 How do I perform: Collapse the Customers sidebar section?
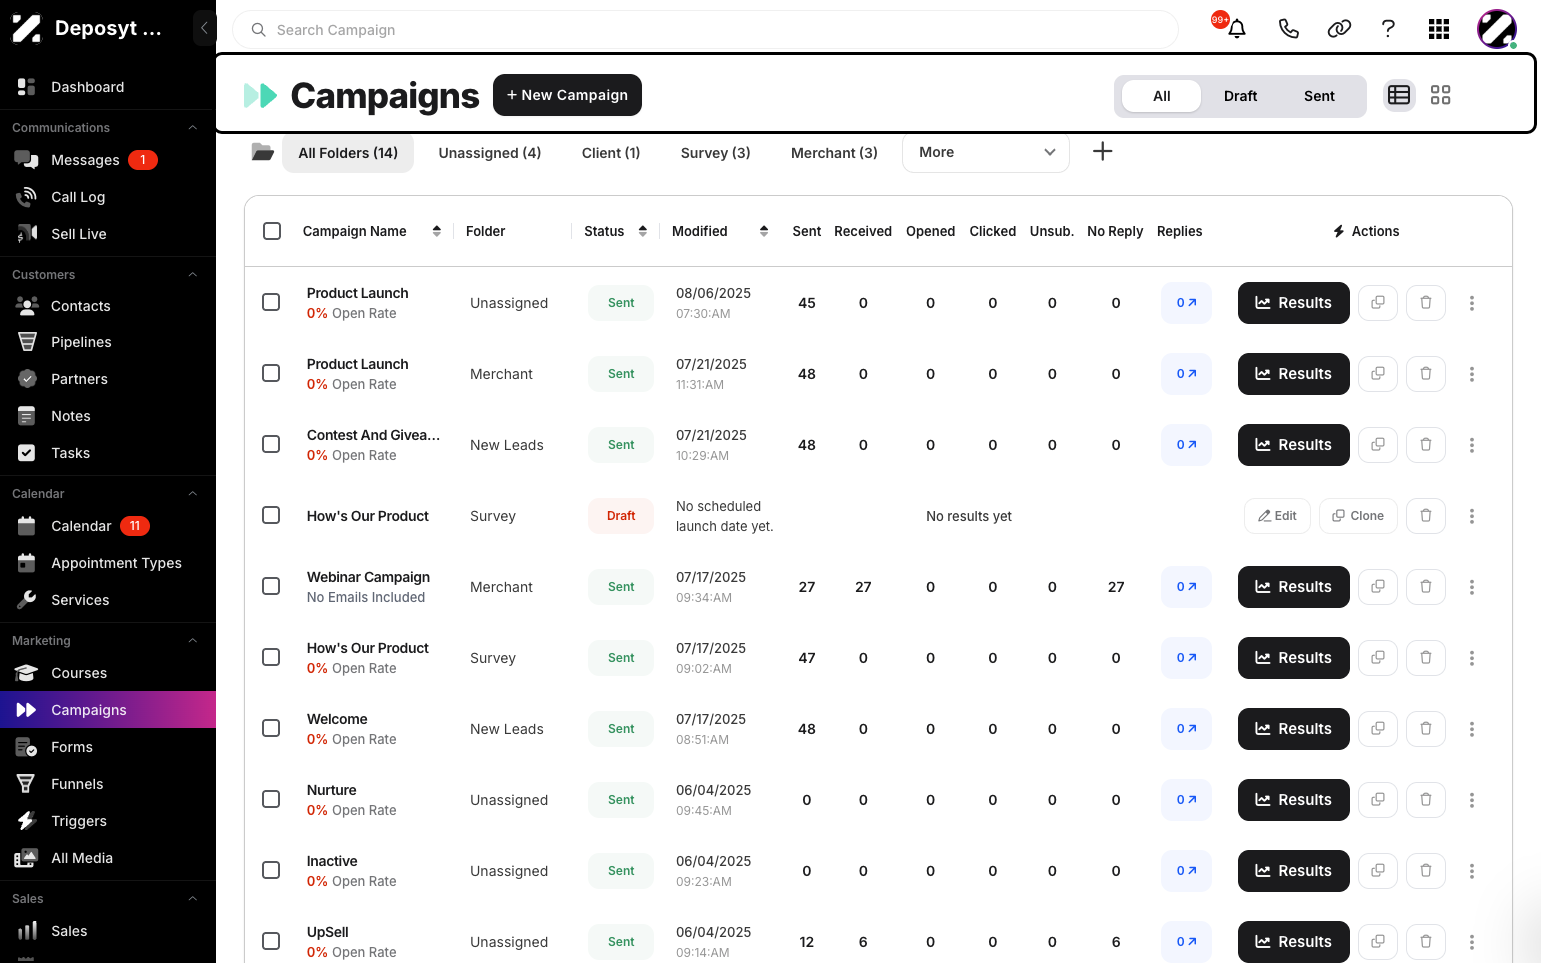coord(193,275)
